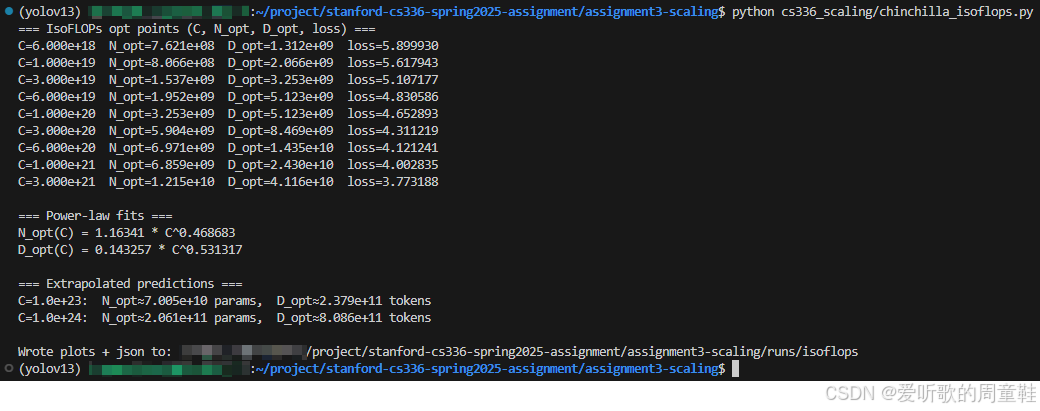Click the blue command-success circle on the first prompt
This screenshot has height=411, width=1040.
pos(8,12)
